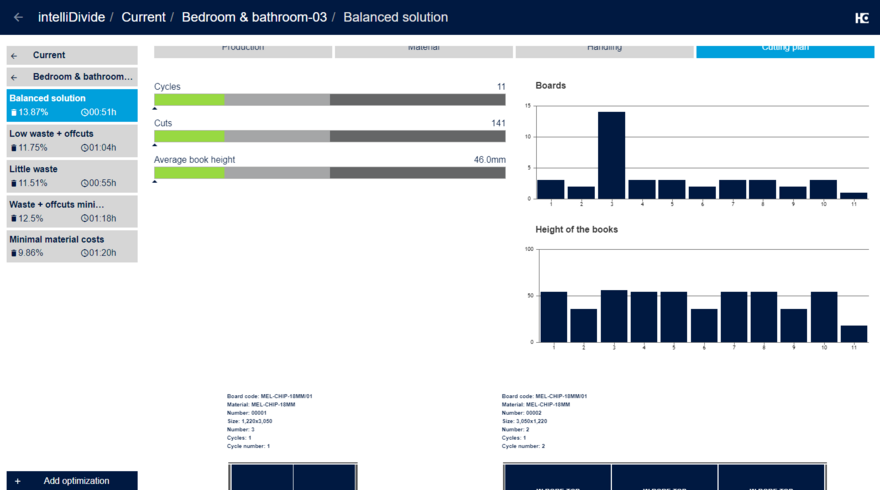Click 01:20h time value

point(103,253)
